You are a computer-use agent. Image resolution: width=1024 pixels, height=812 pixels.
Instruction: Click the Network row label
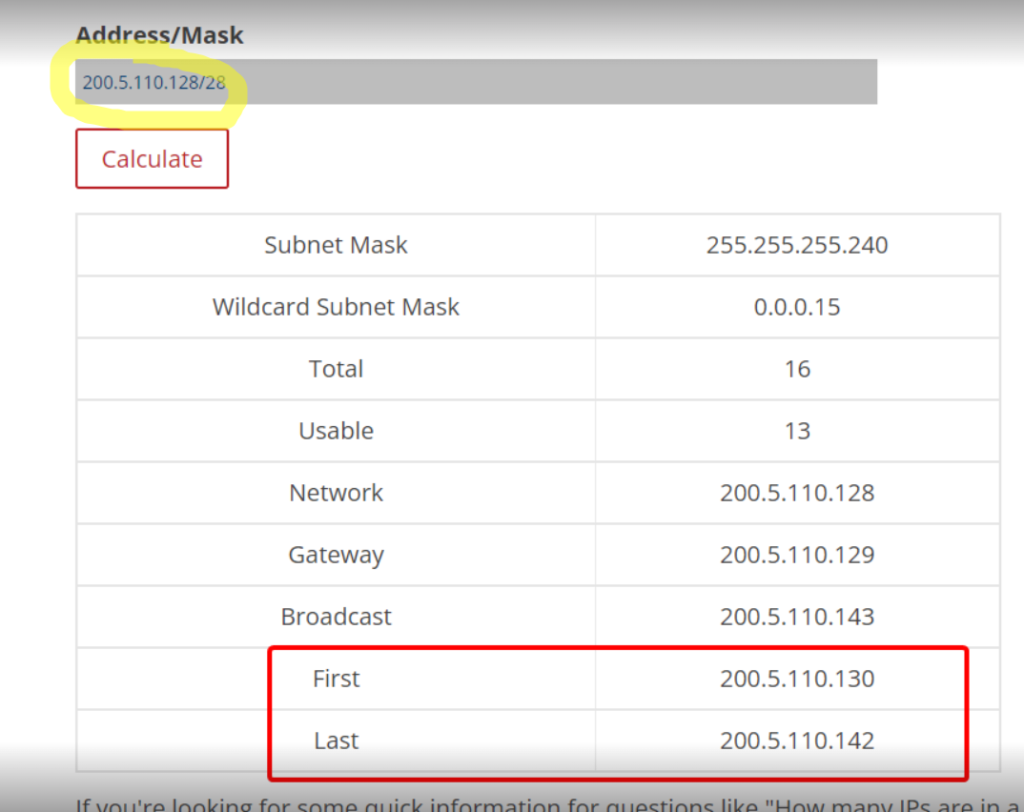[336, 493]
